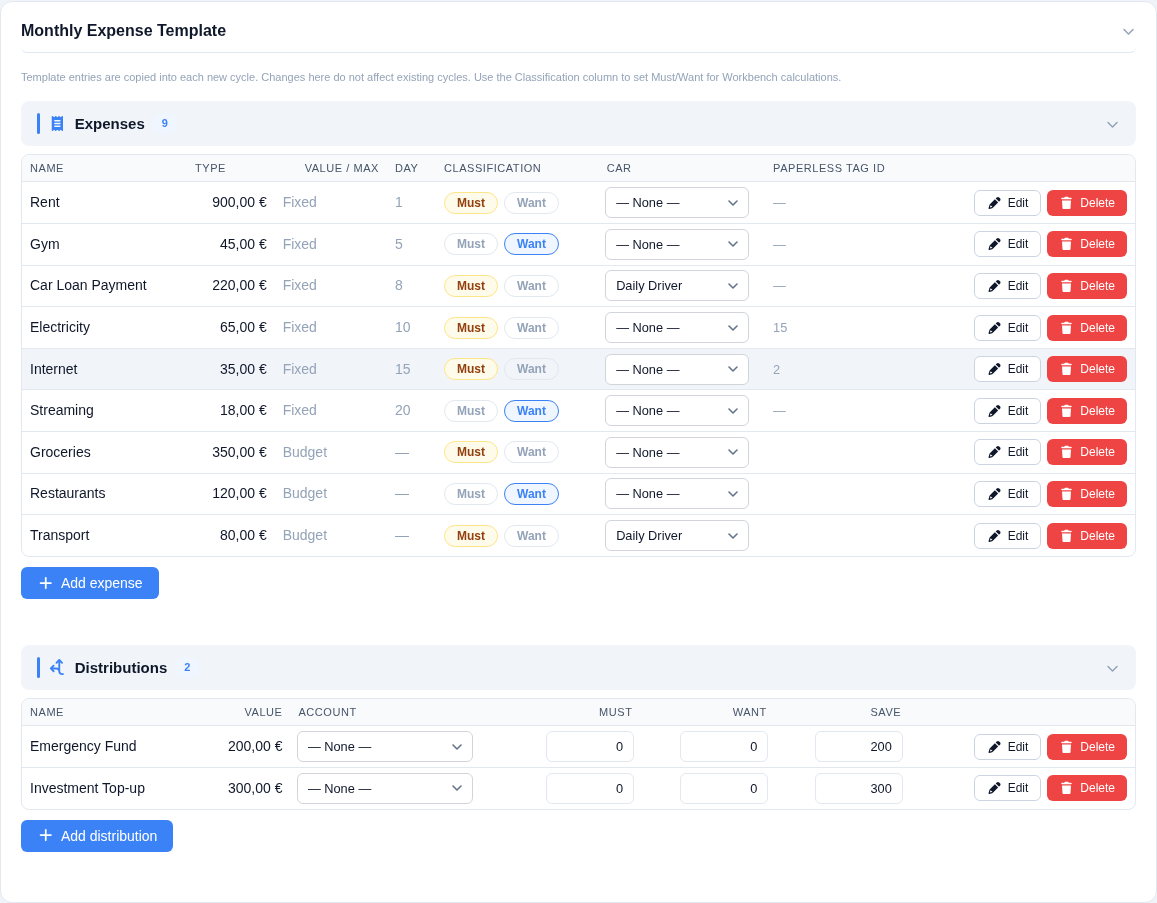This screenshot has height=903, width=1157.
Task: Click pencil icon in Restaurants row
Action: [995, 494]
